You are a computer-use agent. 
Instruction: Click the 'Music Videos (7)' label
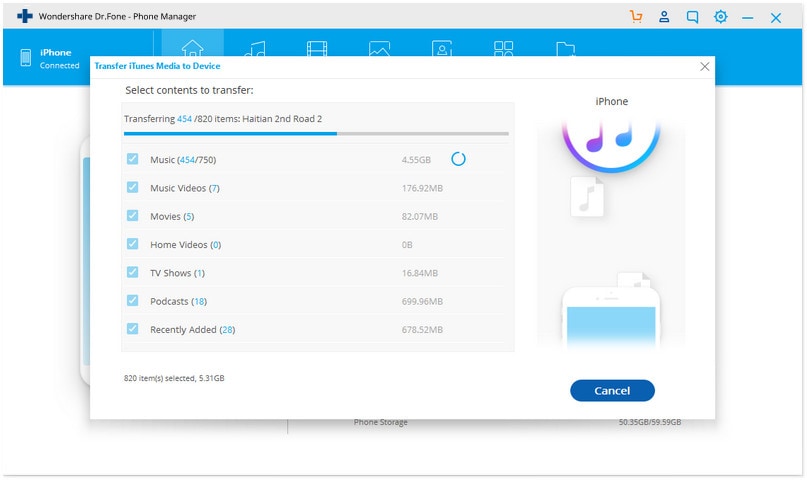point(185,188)
